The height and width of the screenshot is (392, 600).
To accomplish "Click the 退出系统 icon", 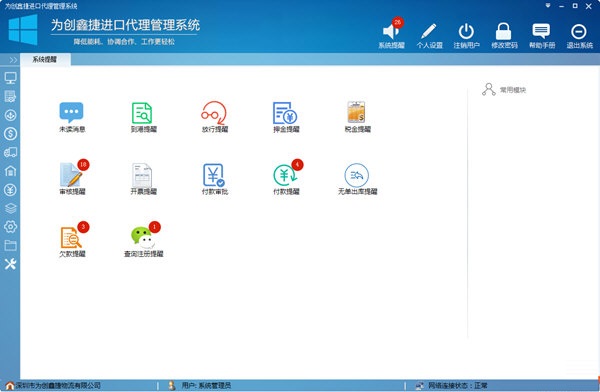I will coord(579,31).
